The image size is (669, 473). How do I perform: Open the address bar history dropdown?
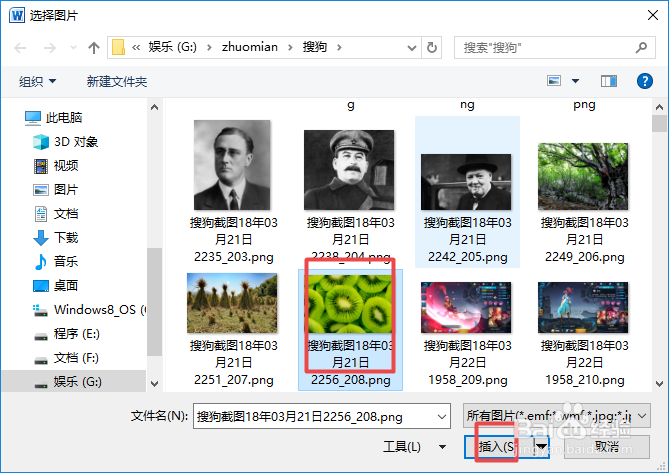[412, 48]
